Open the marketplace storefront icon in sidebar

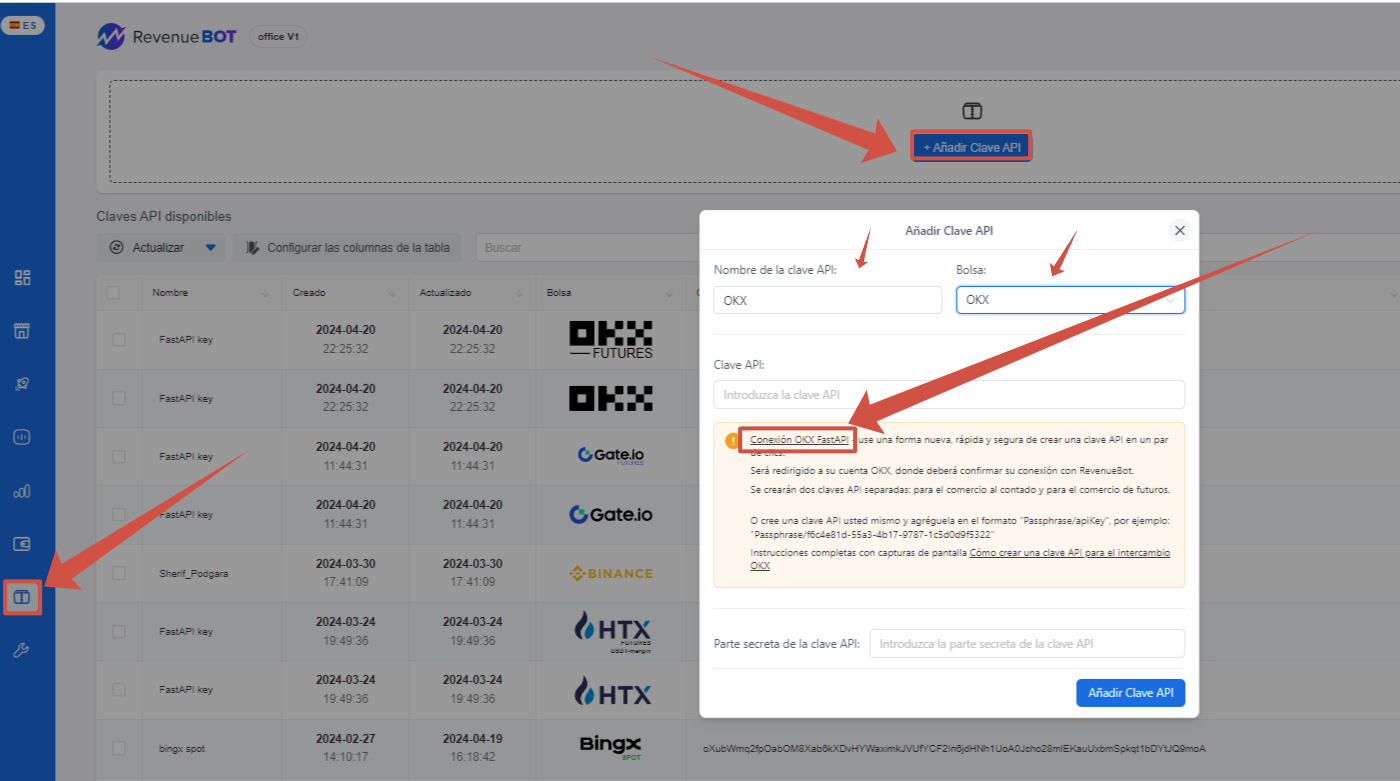click(x=22, y=330)
